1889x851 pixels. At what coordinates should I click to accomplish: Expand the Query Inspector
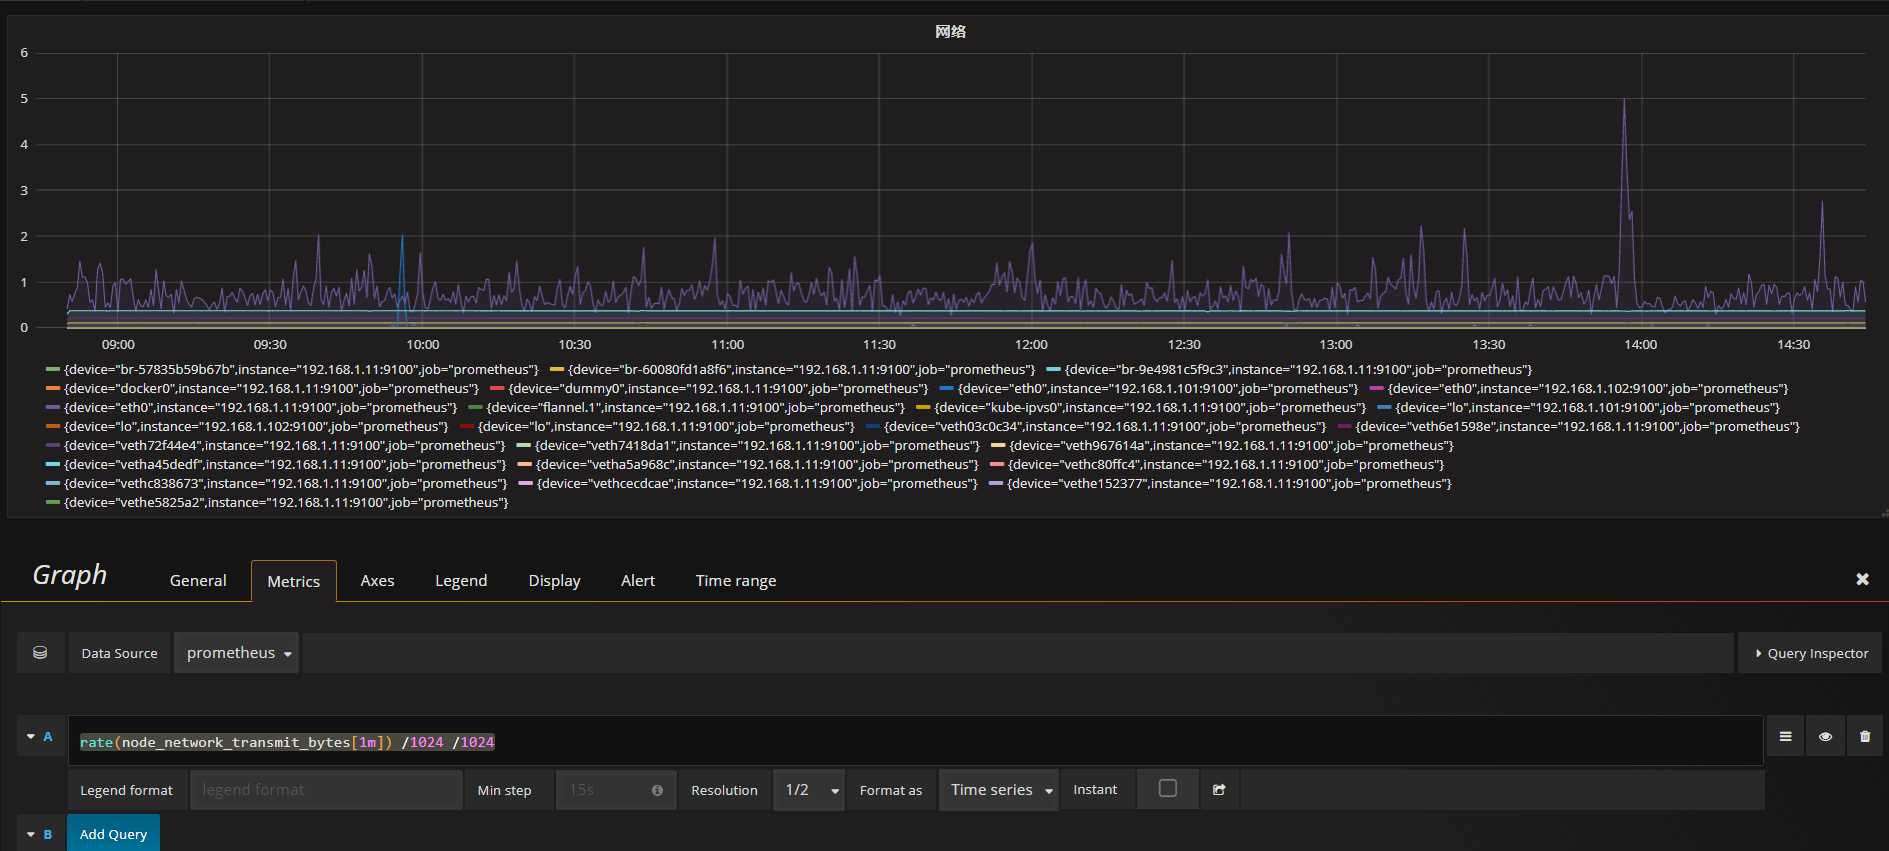1810,653
